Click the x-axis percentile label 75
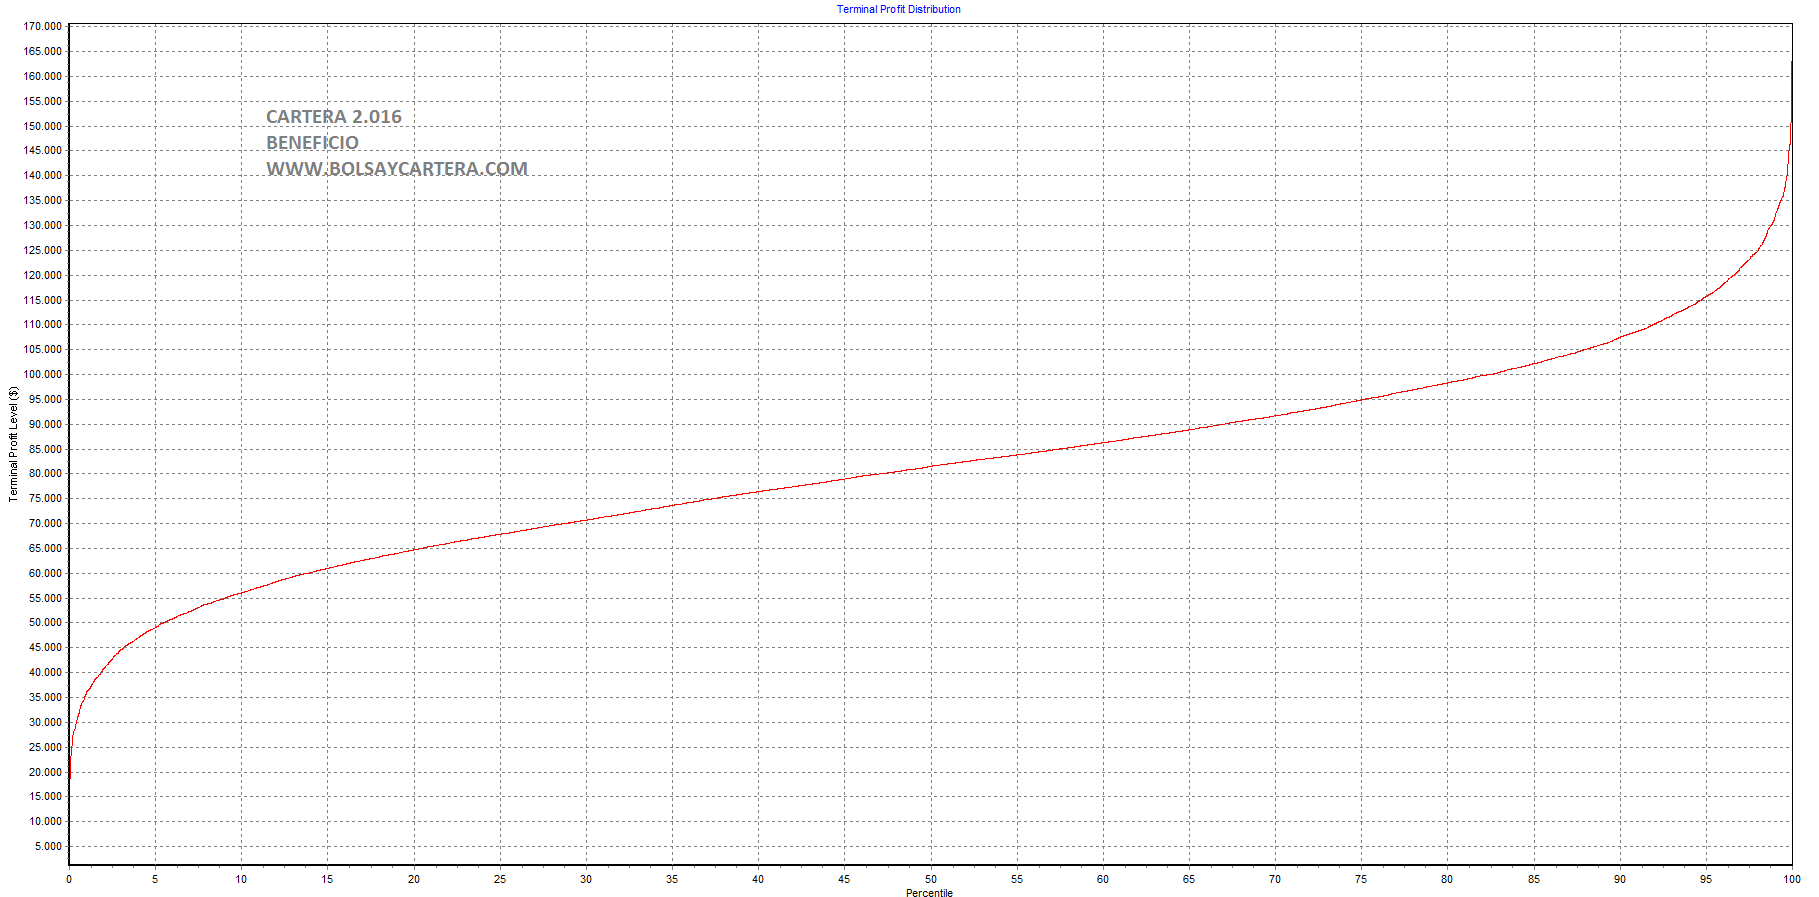 coord(1361,879)
